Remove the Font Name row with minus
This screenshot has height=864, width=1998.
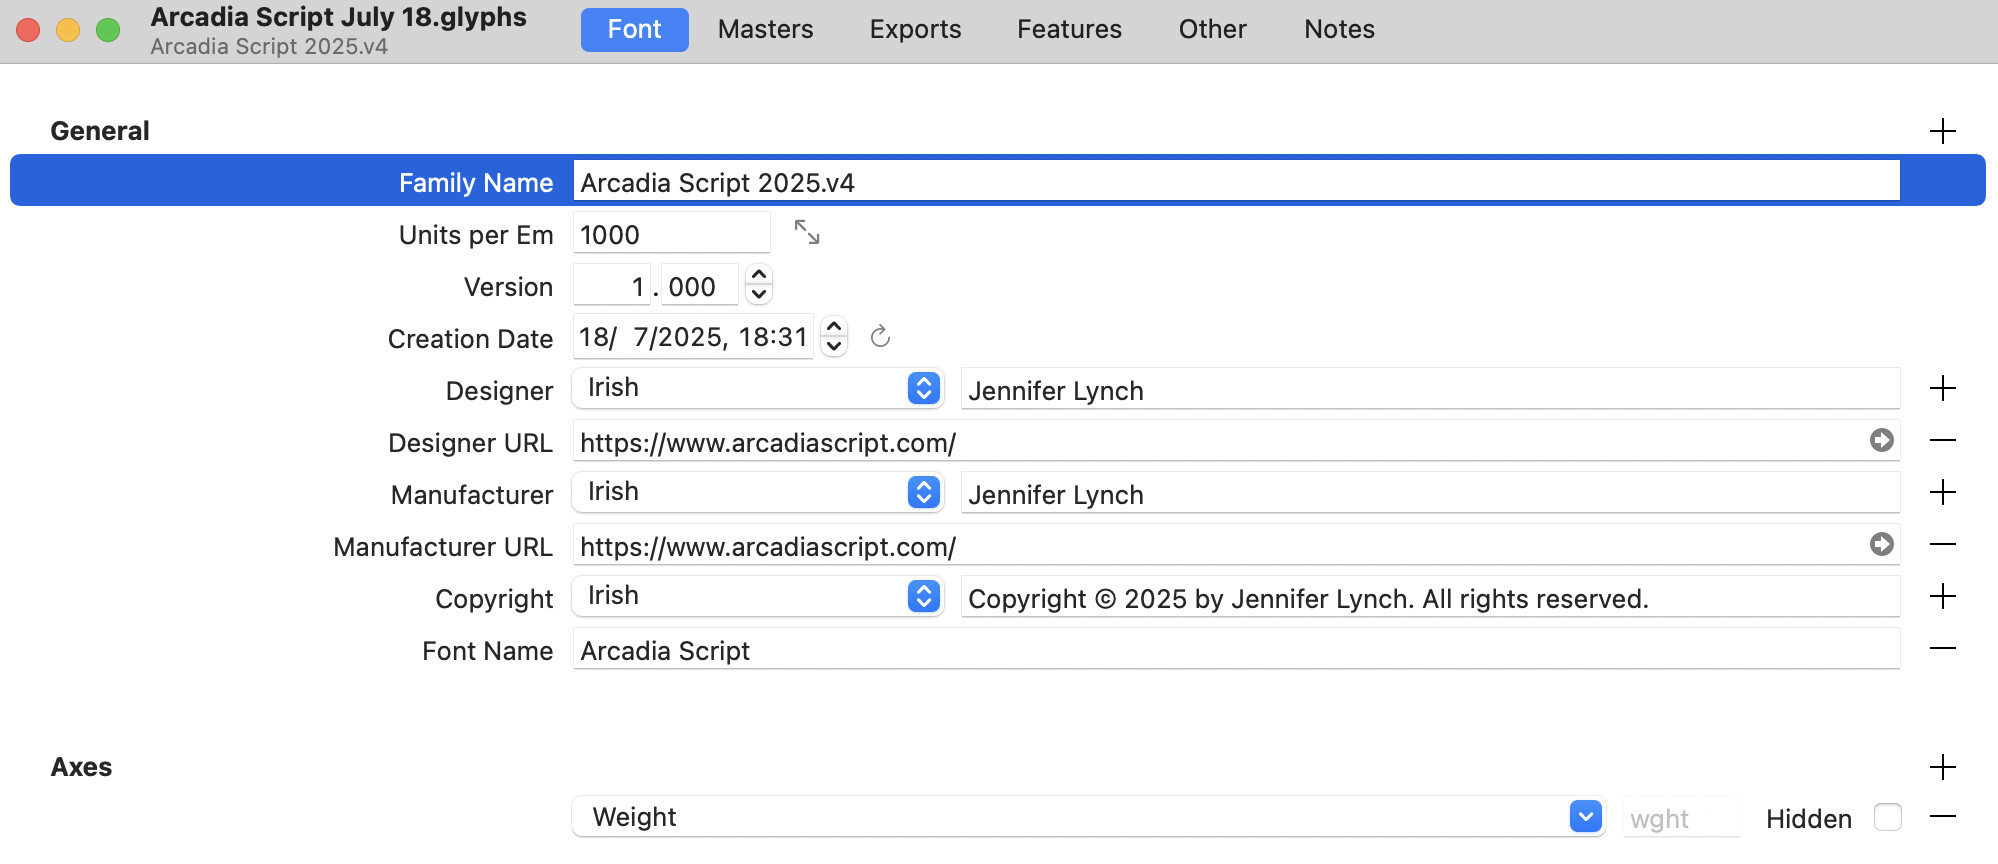click(x=1942, y=649)
